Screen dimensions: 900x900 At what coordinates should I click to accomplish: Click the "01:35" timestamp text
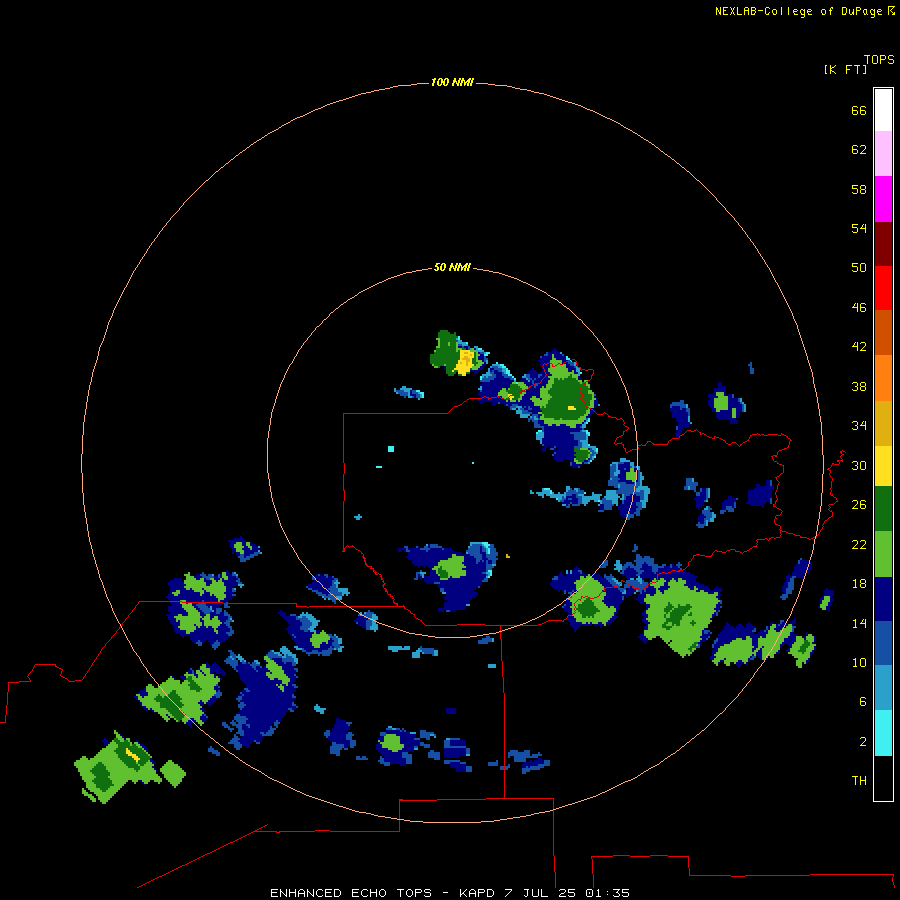coord(607,893)
